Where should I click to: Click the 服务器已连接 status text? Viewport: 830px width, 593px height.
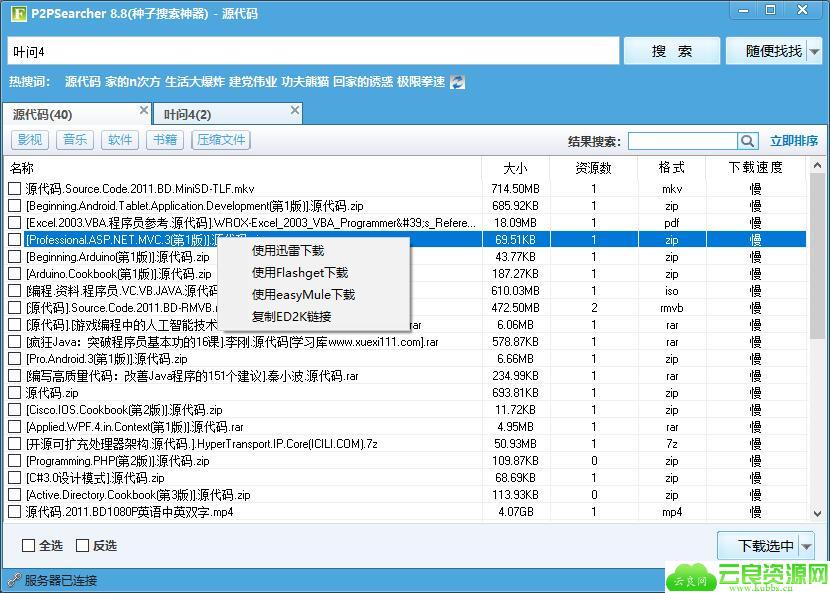pos(61,580)
